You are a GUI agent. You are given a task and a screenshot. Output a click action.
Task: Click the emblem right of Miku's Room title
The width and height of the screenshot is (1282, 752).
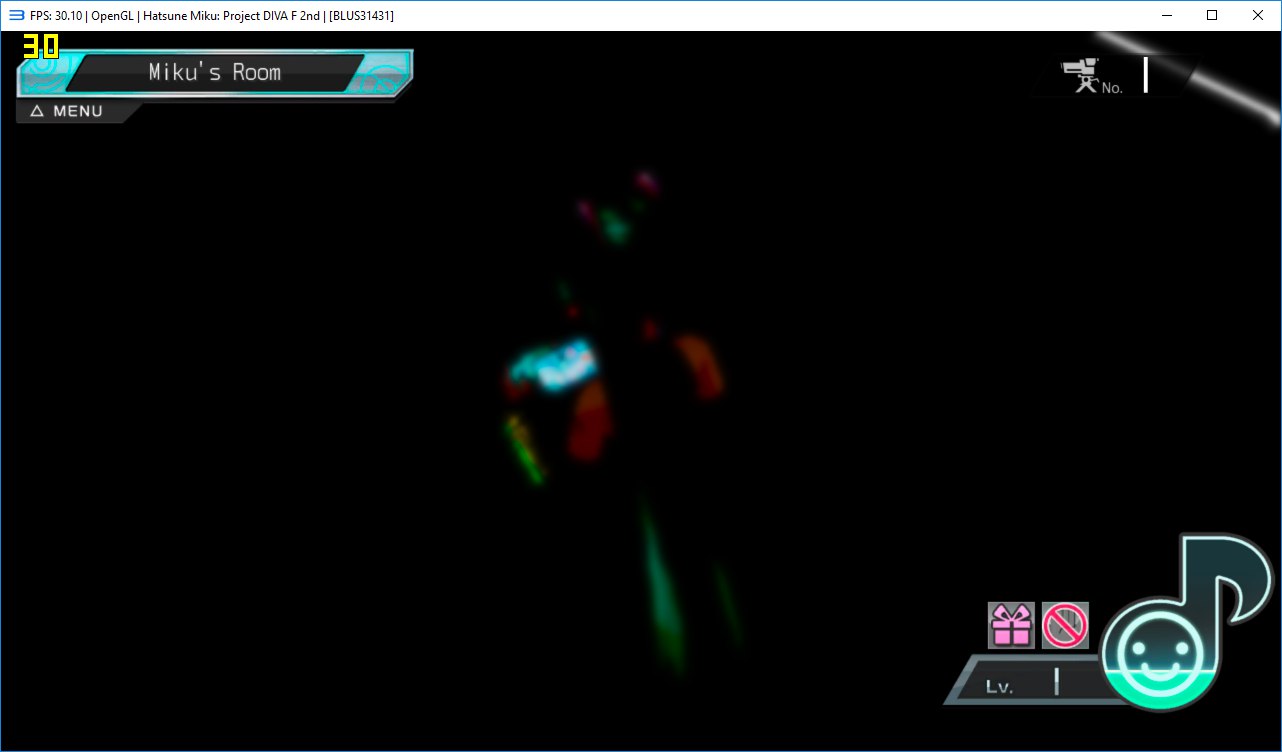tap(382, 74)
